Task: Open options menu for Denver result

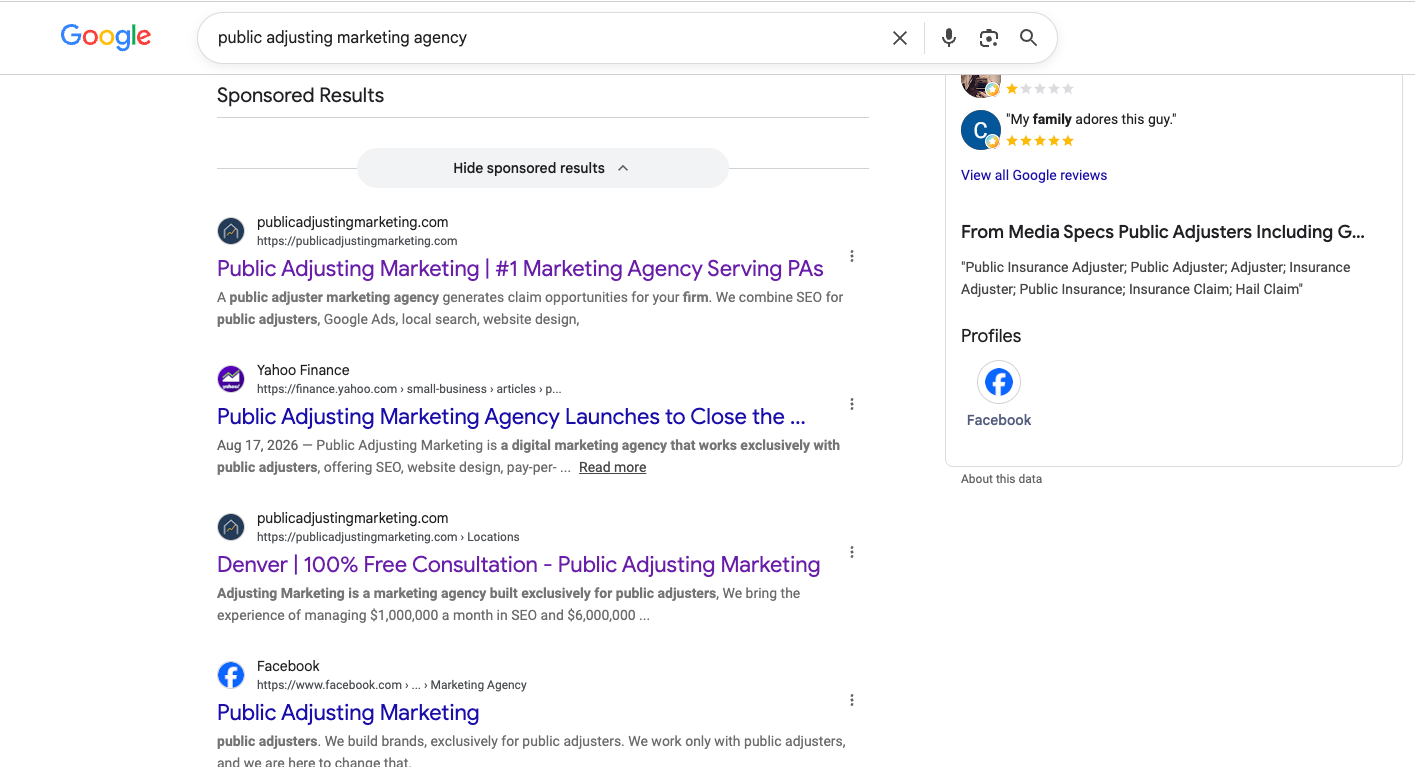Action: click(x=852, y=552)
